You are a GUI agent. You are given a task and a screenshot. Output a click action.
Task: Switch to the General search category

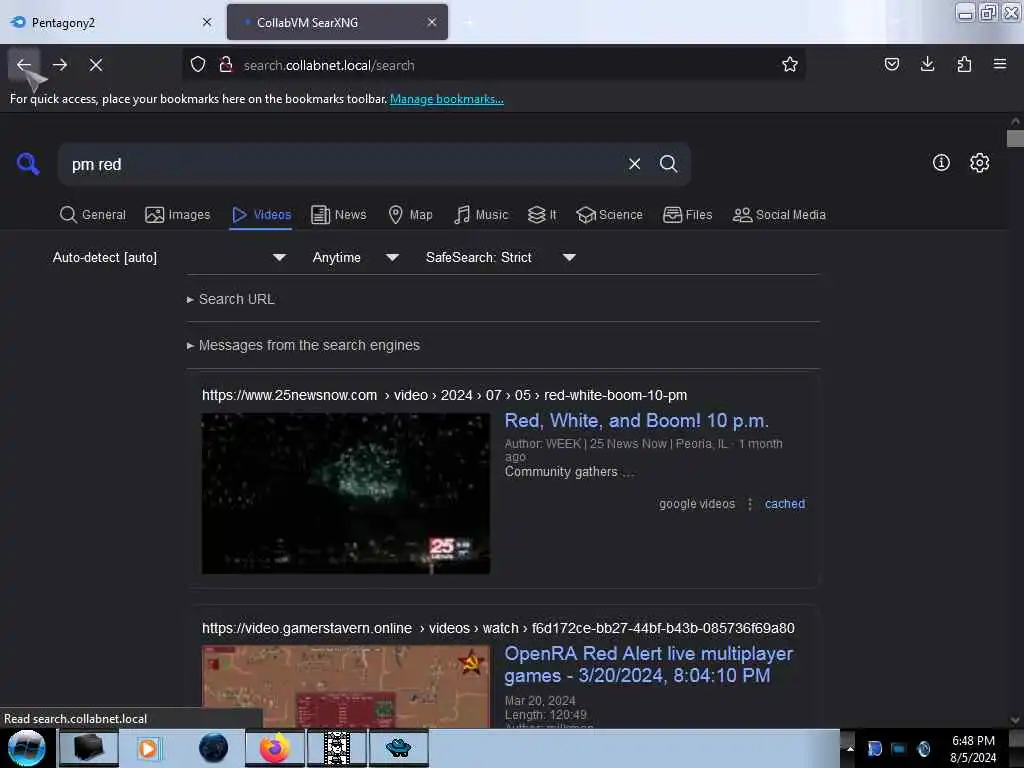pyautogui.click(x=93, y=215)
